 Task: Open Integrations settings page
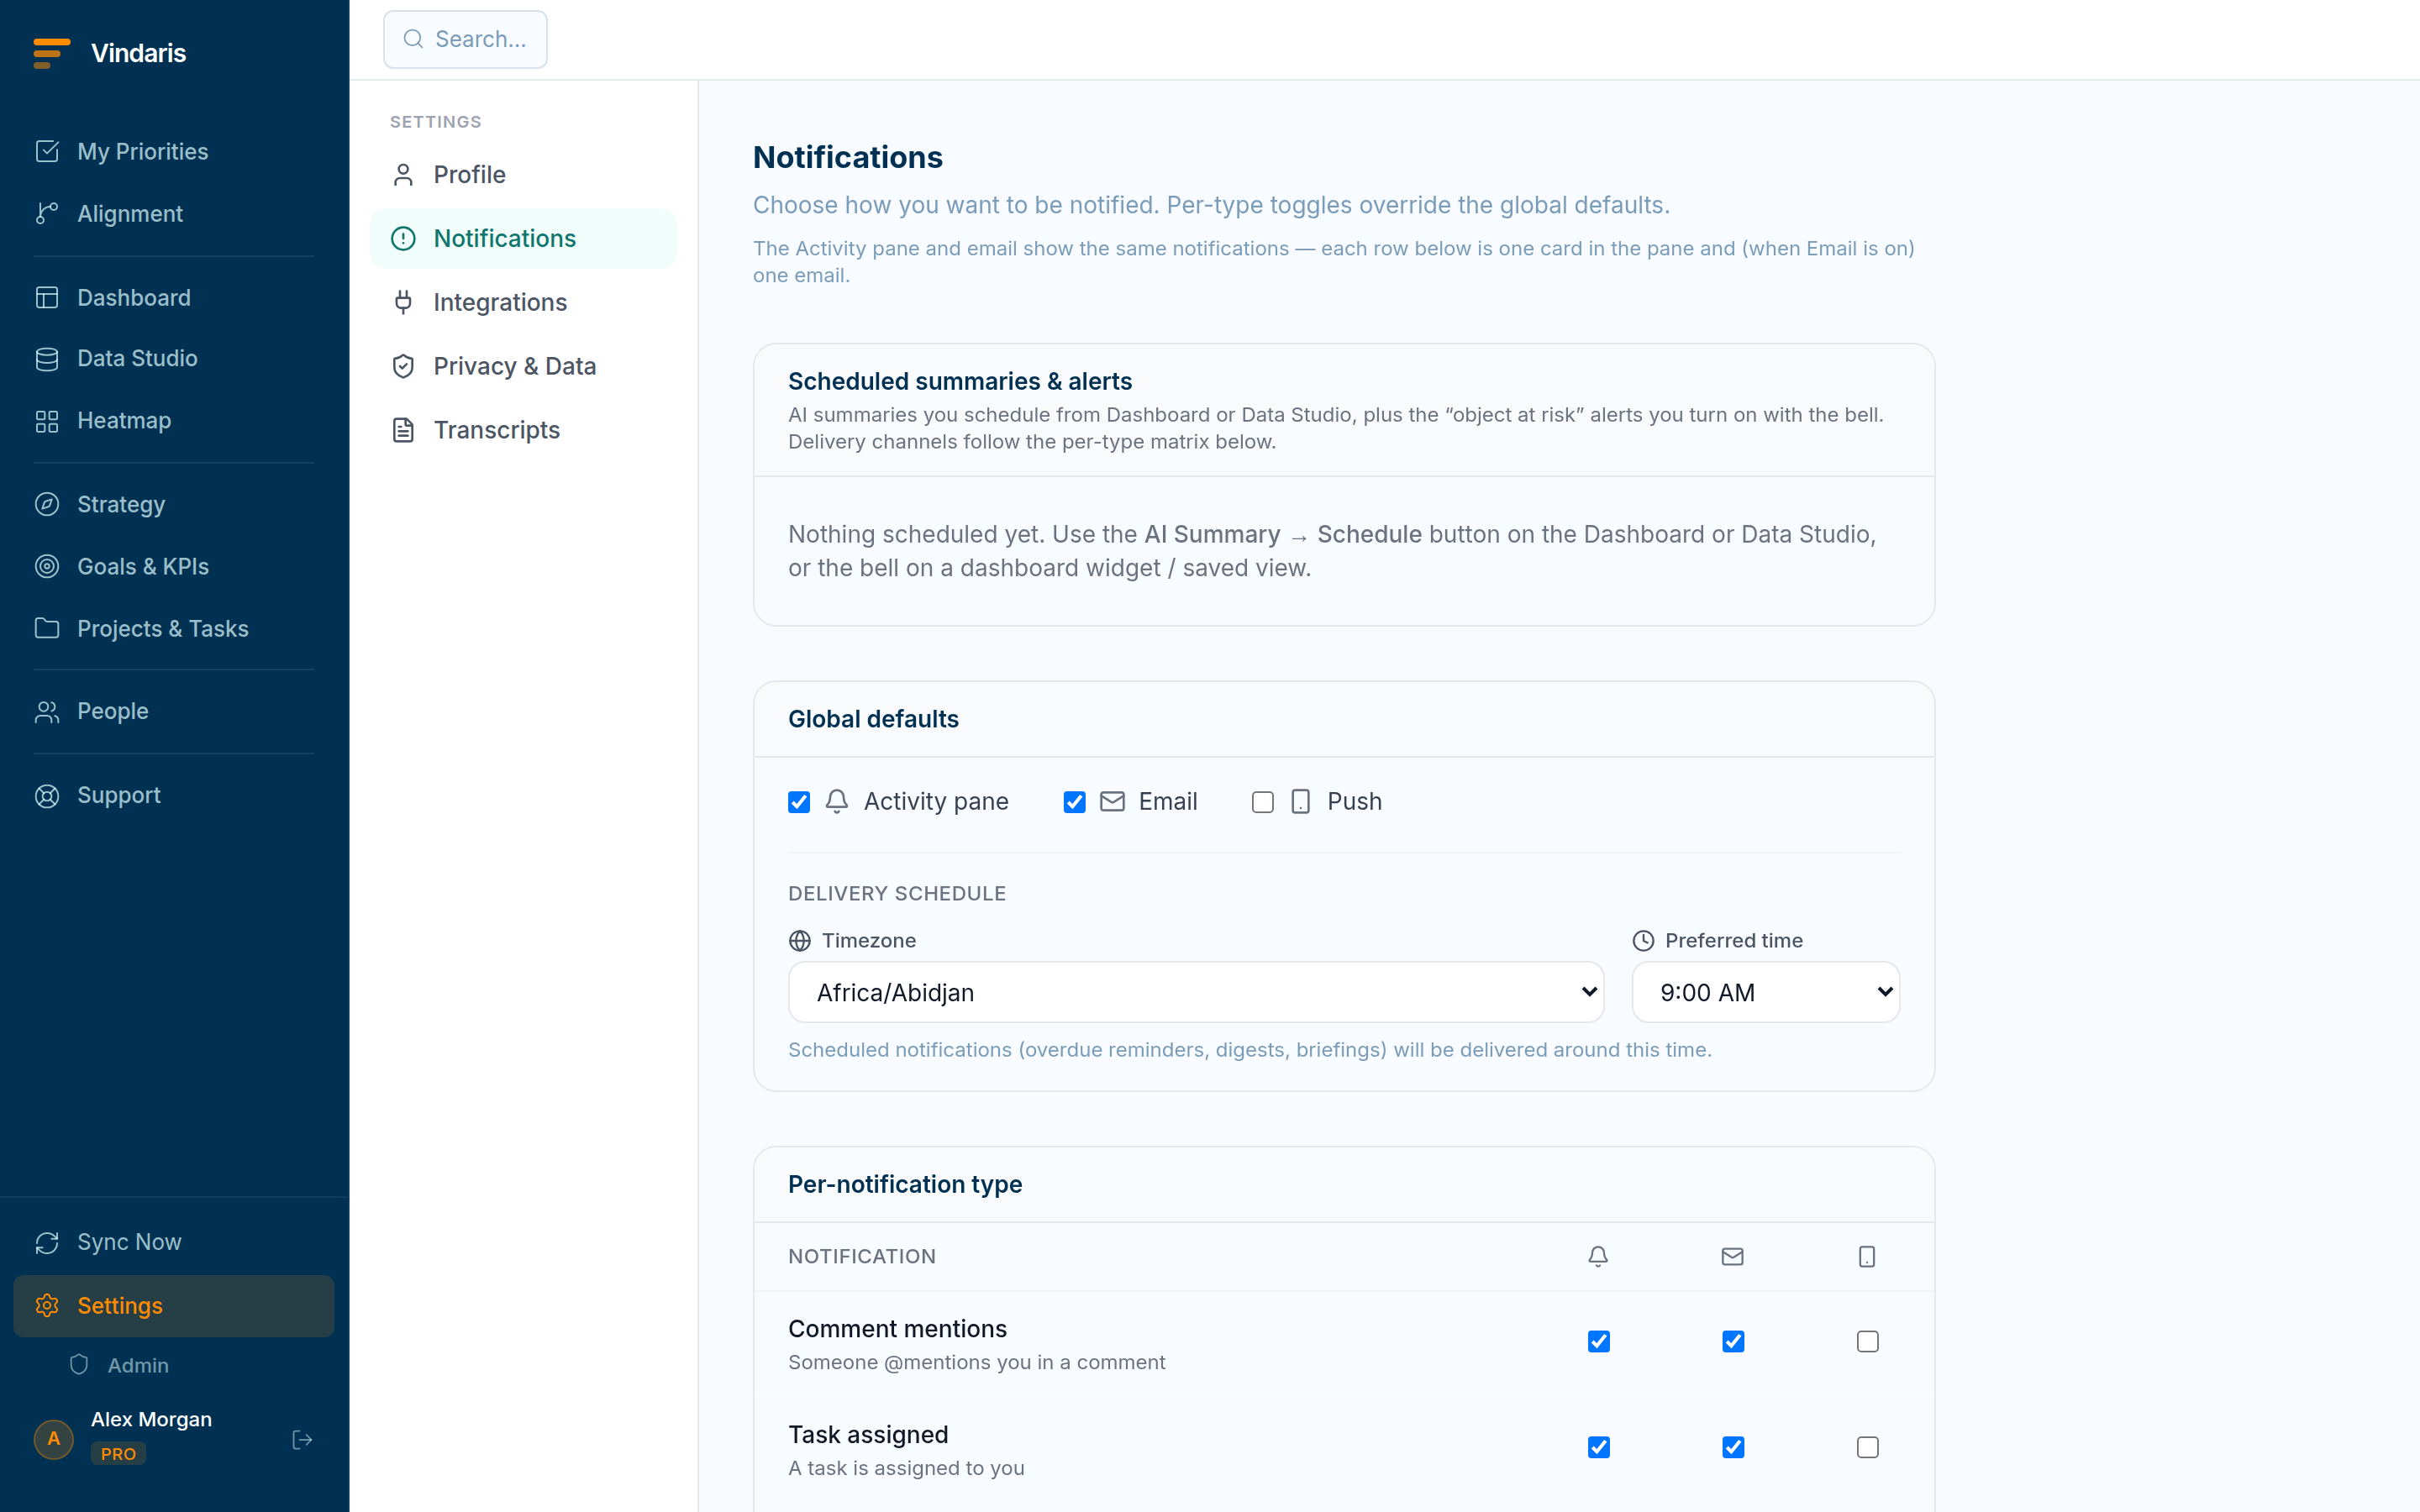[523, 302]
